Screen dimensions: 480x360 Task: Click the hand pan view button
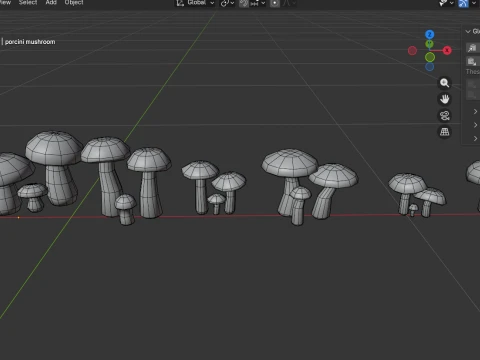444,99
